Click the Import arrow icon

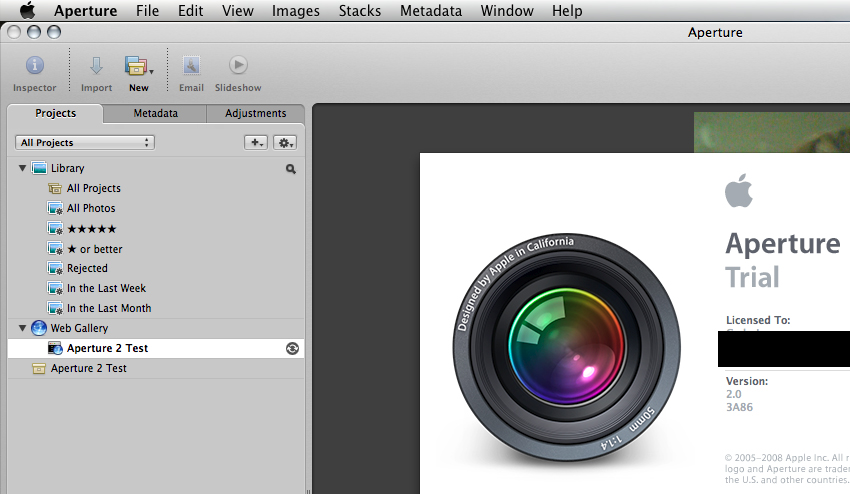pos(96,66)
